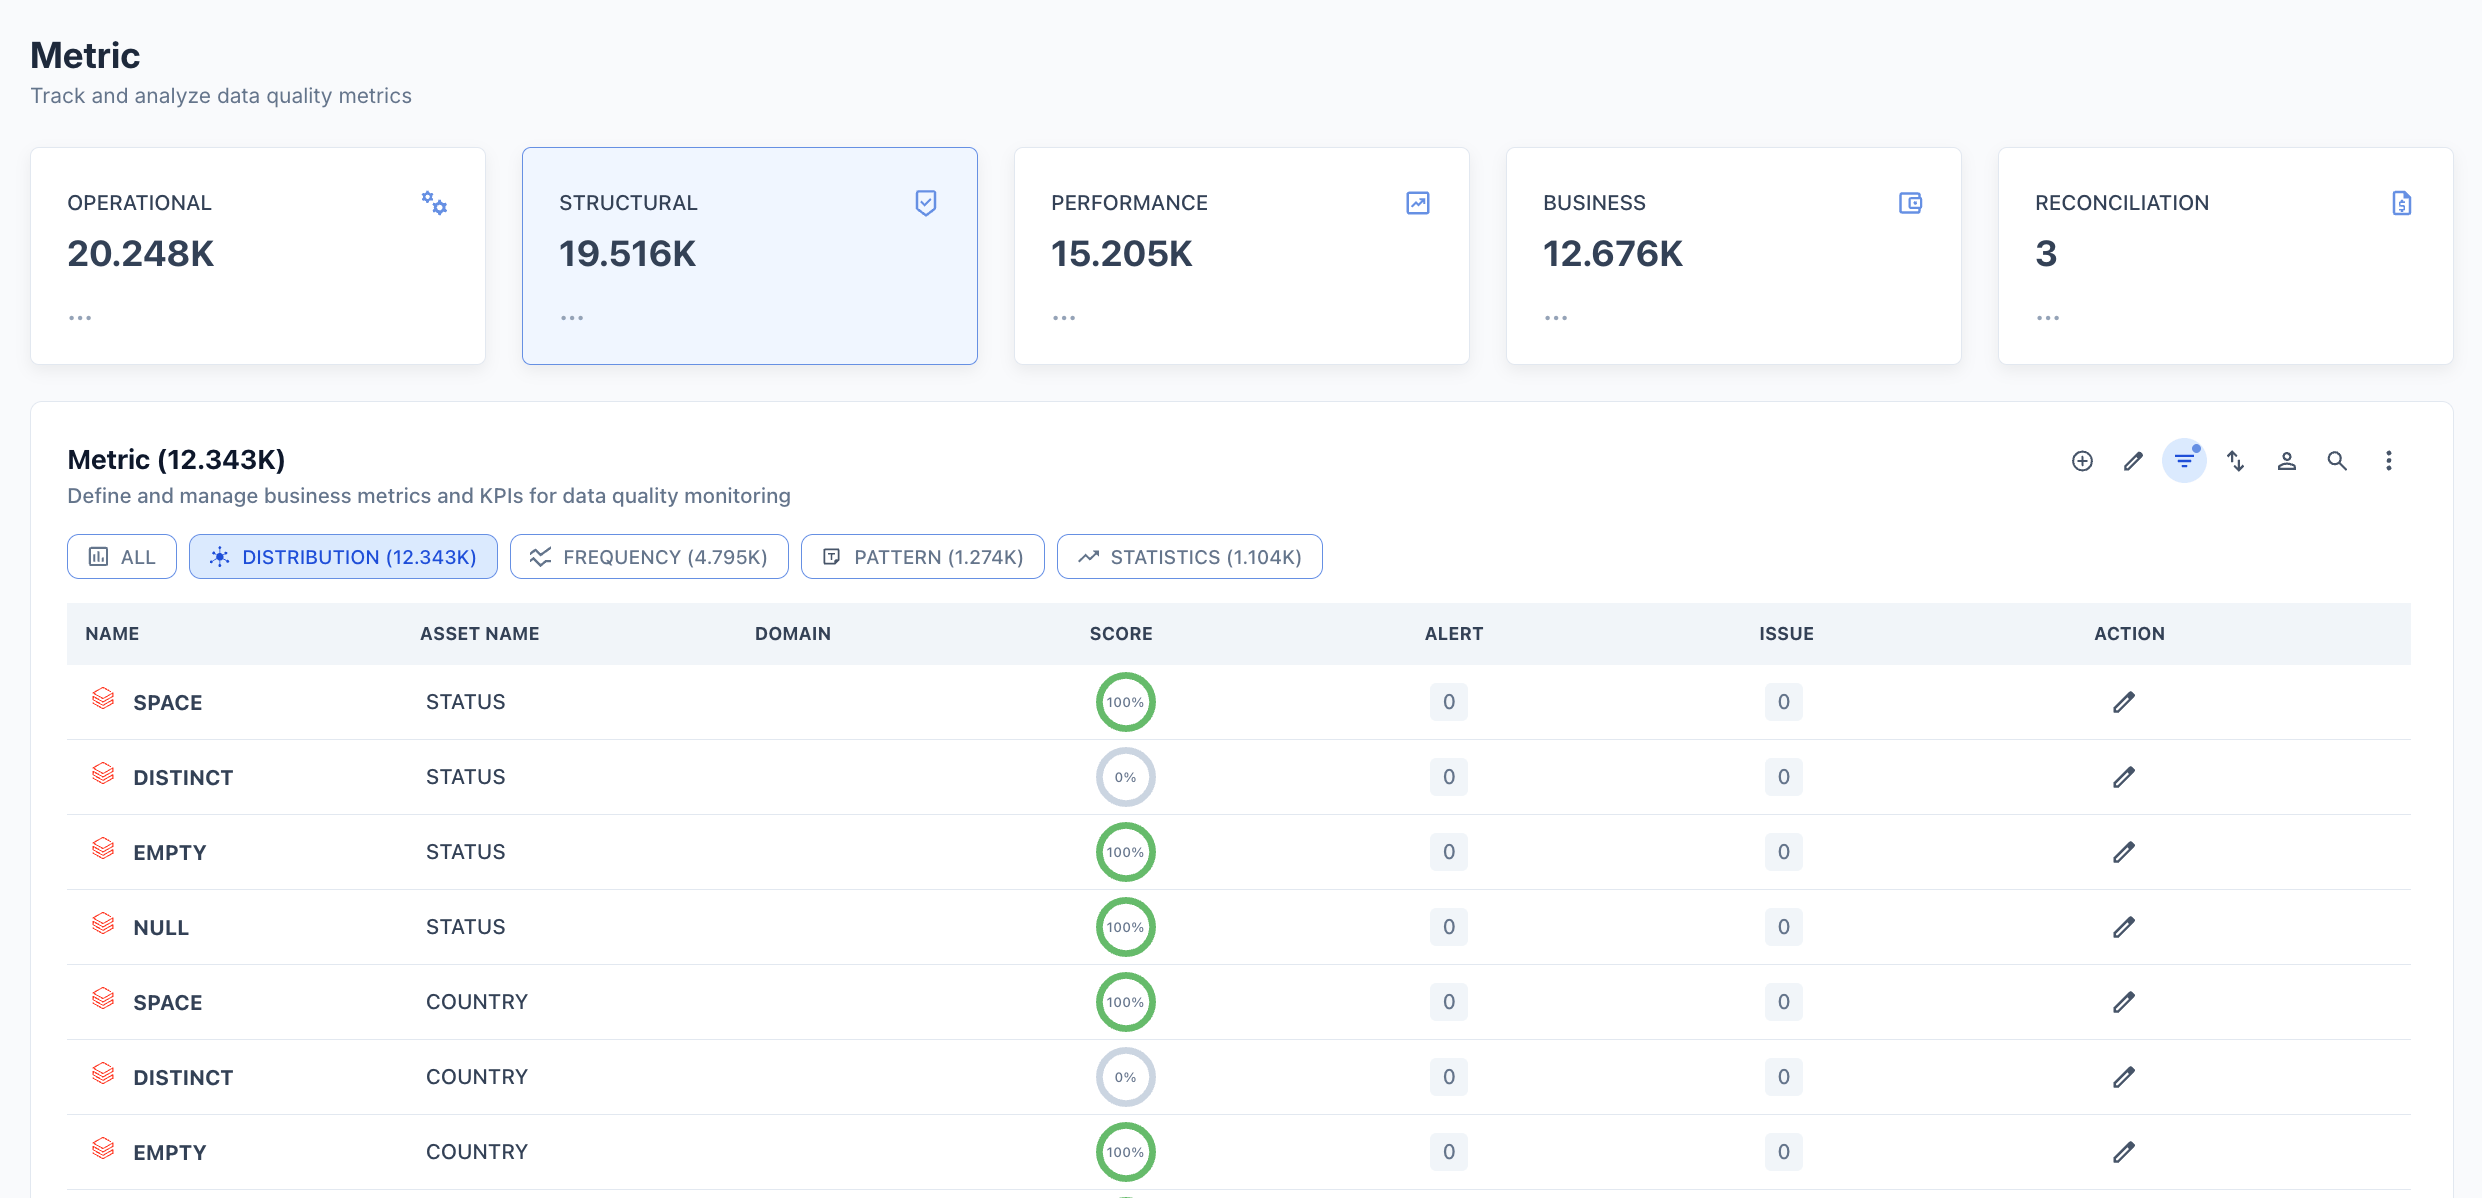
Task: Switch to the ALL metrics tab
Action: [x=122, y=557]
